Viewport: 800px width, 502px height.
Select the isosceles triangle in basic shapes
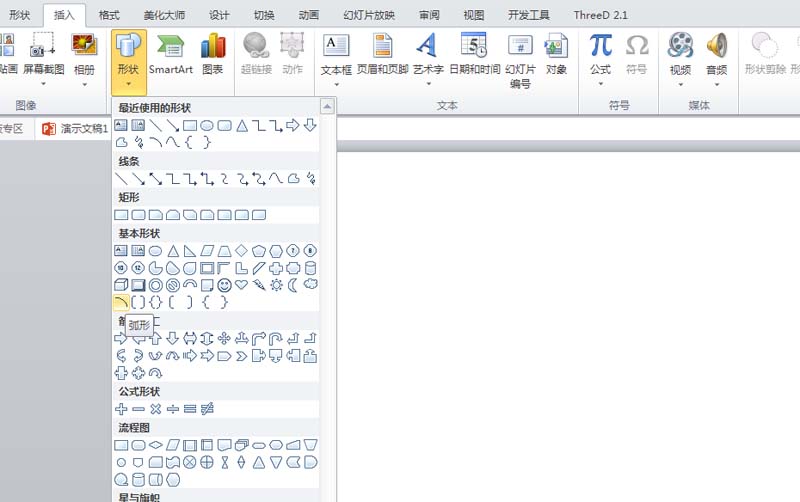(173, 250)
